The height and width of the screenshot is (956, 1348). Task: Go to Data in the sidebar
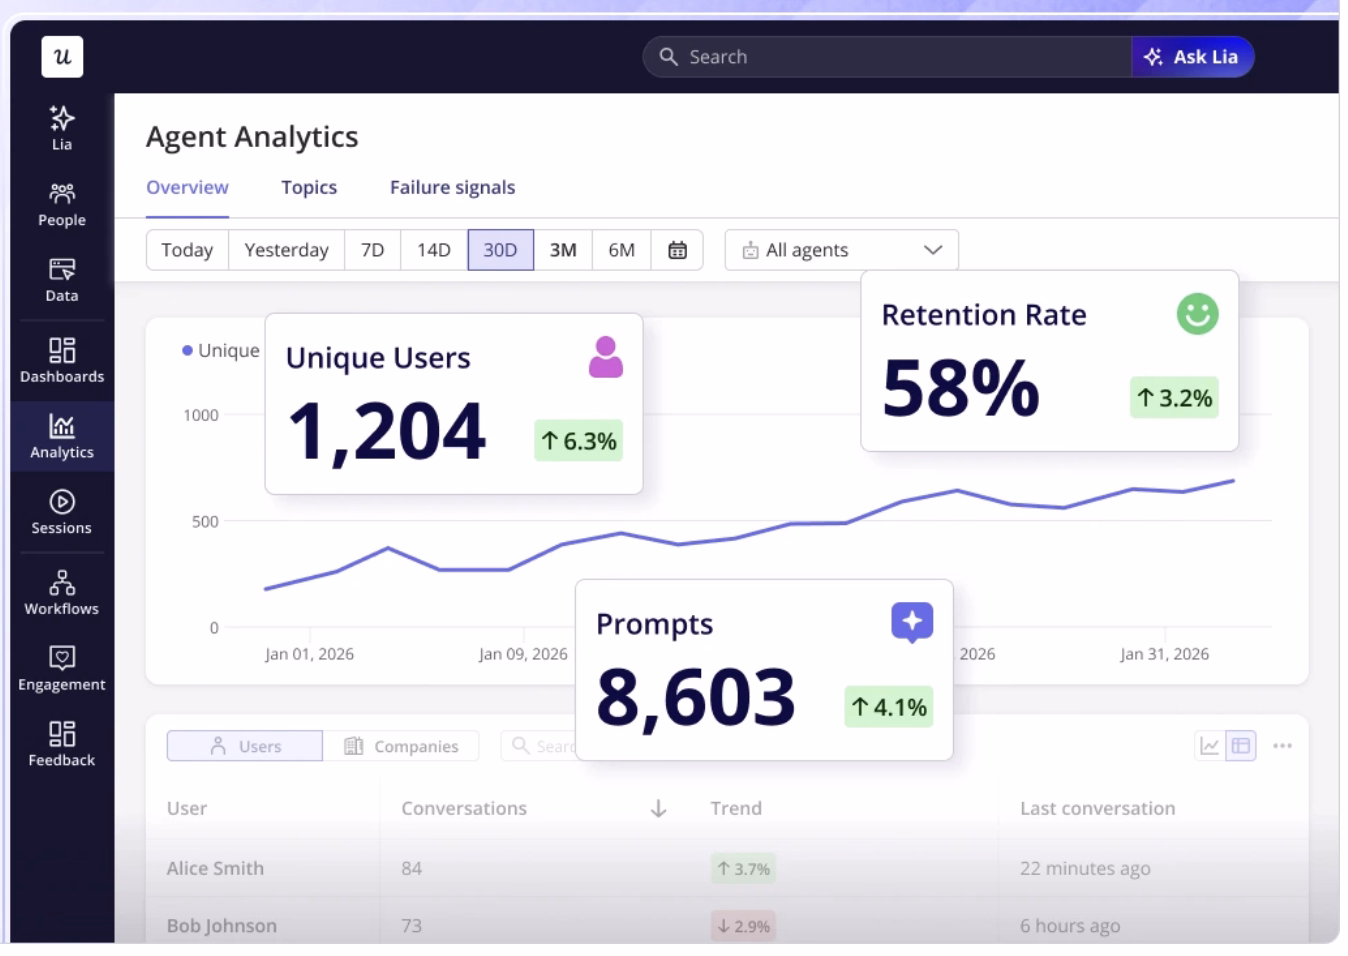click(x=62, y=280)
